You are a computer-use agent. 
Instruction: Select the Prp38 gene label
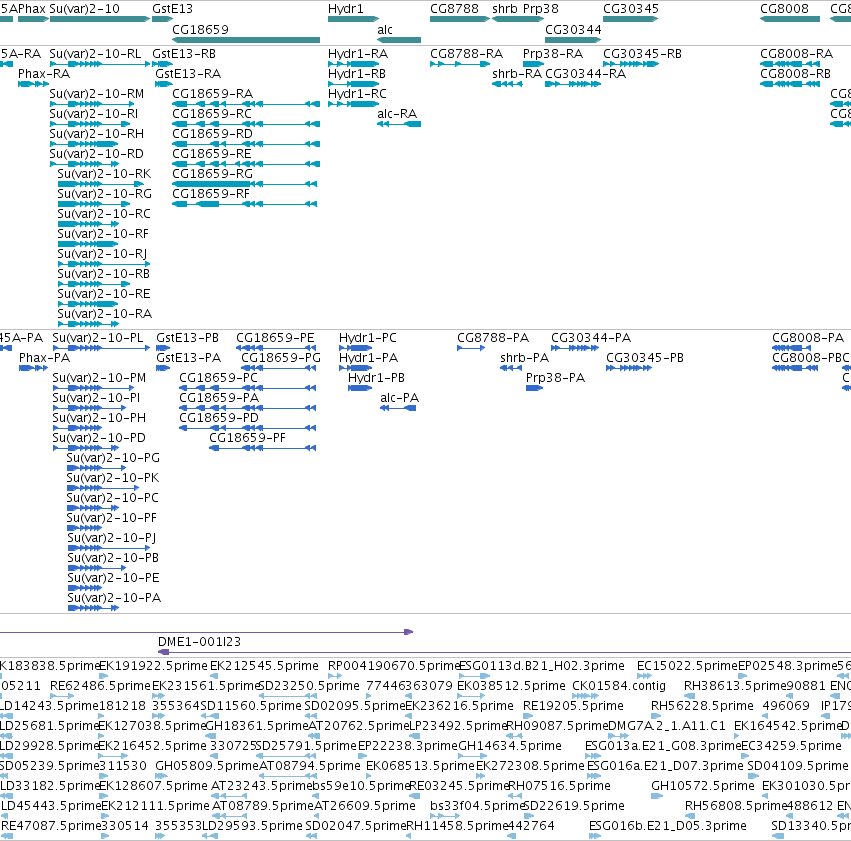tap(541, 9)
